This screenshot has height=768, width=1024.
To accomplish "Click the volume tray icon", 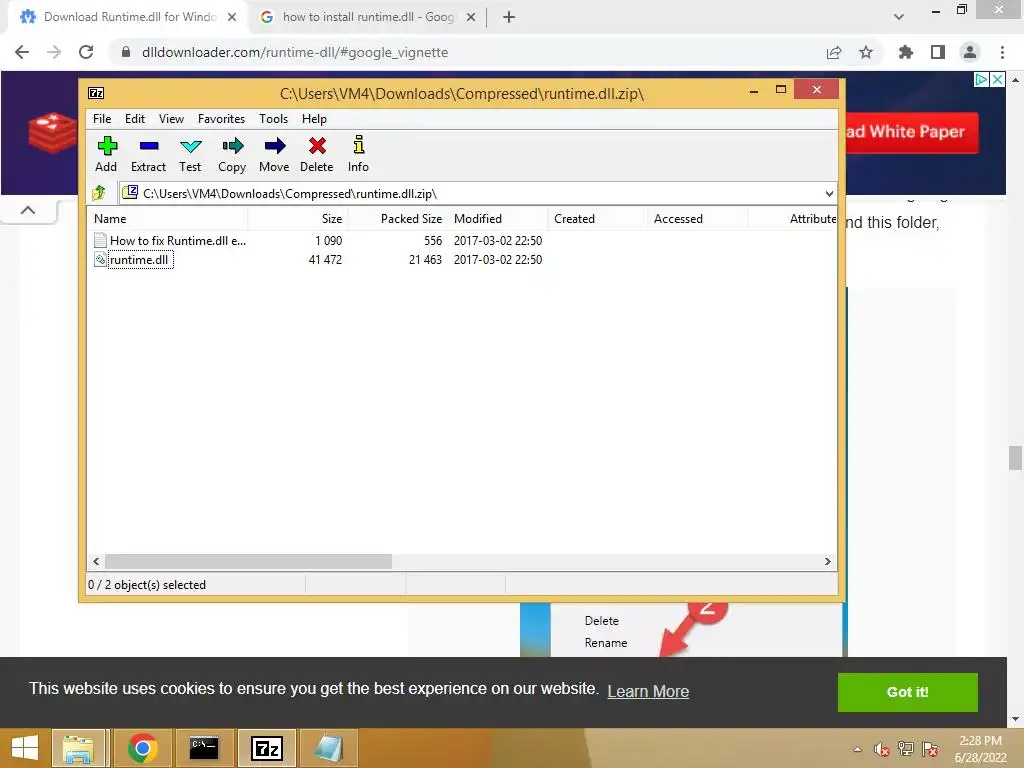I will (882, 750).
